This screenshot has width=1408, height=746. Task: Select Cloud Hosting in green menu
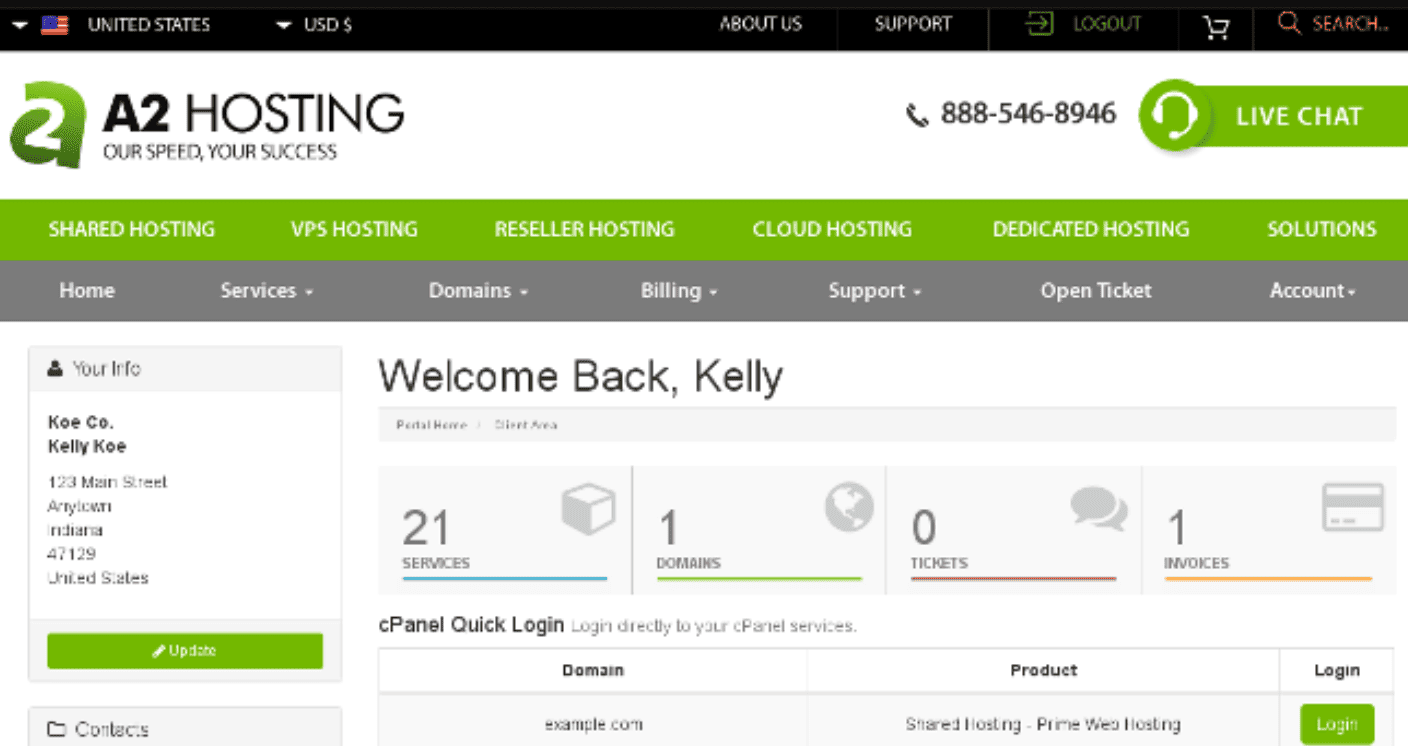[x=832, y=229]
